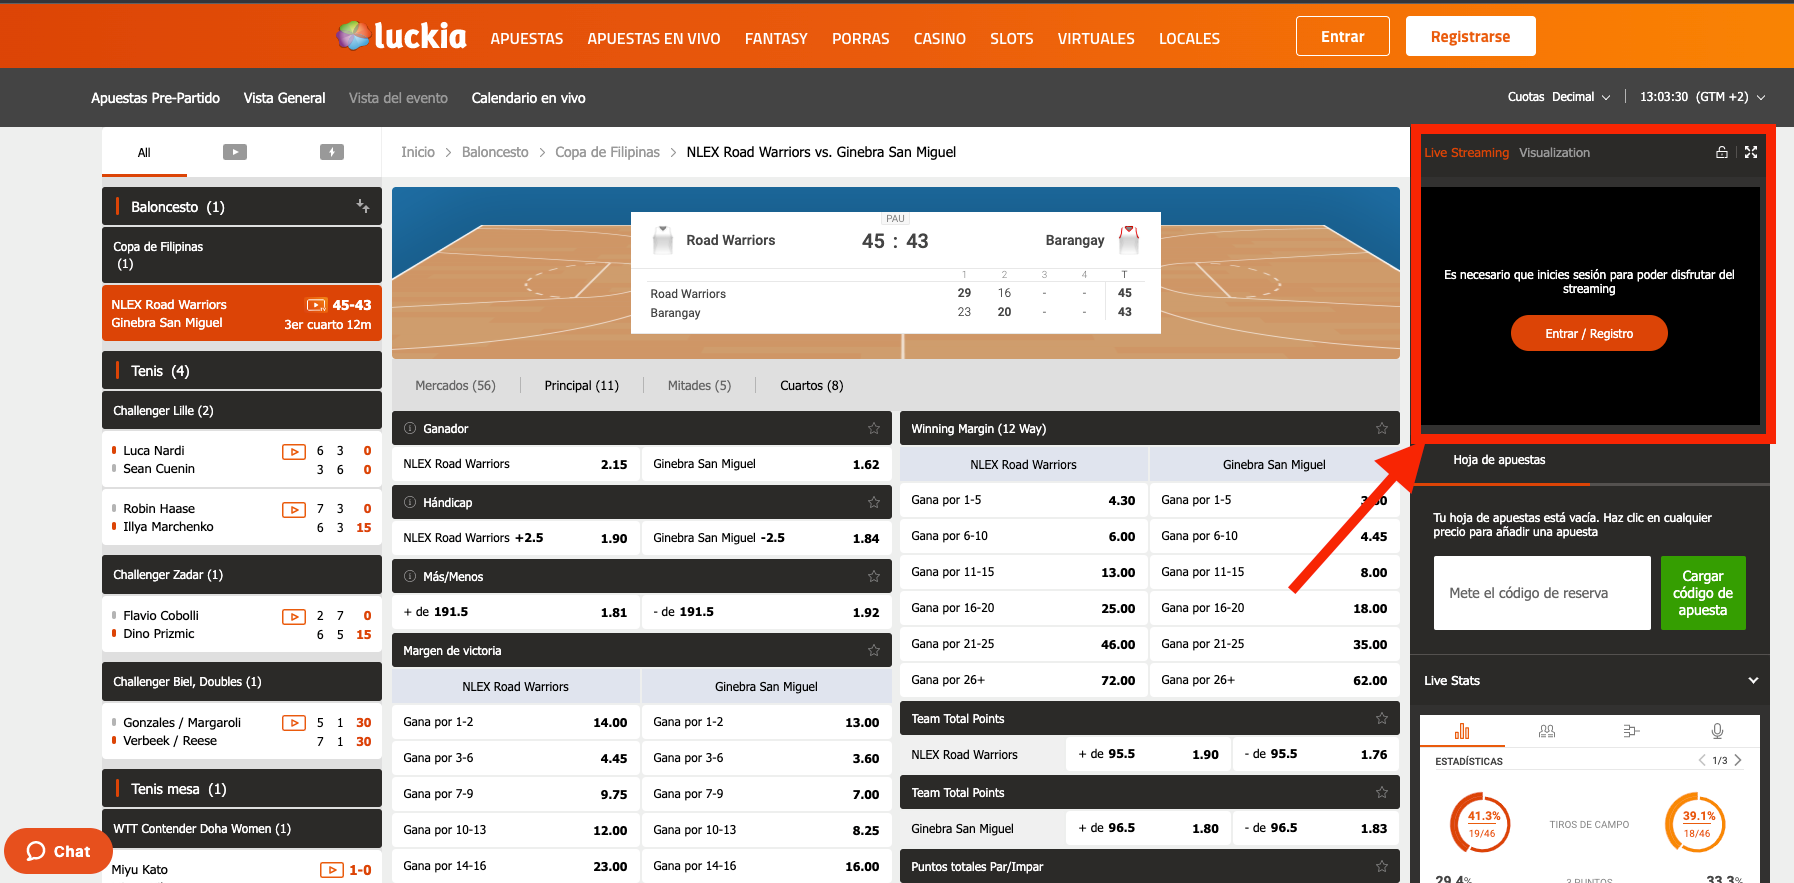The width and height of the screenshot is (1794, 883).
Task: Go to Copa de Filipinas breadcrumb
Action: [x=607, y=152]
